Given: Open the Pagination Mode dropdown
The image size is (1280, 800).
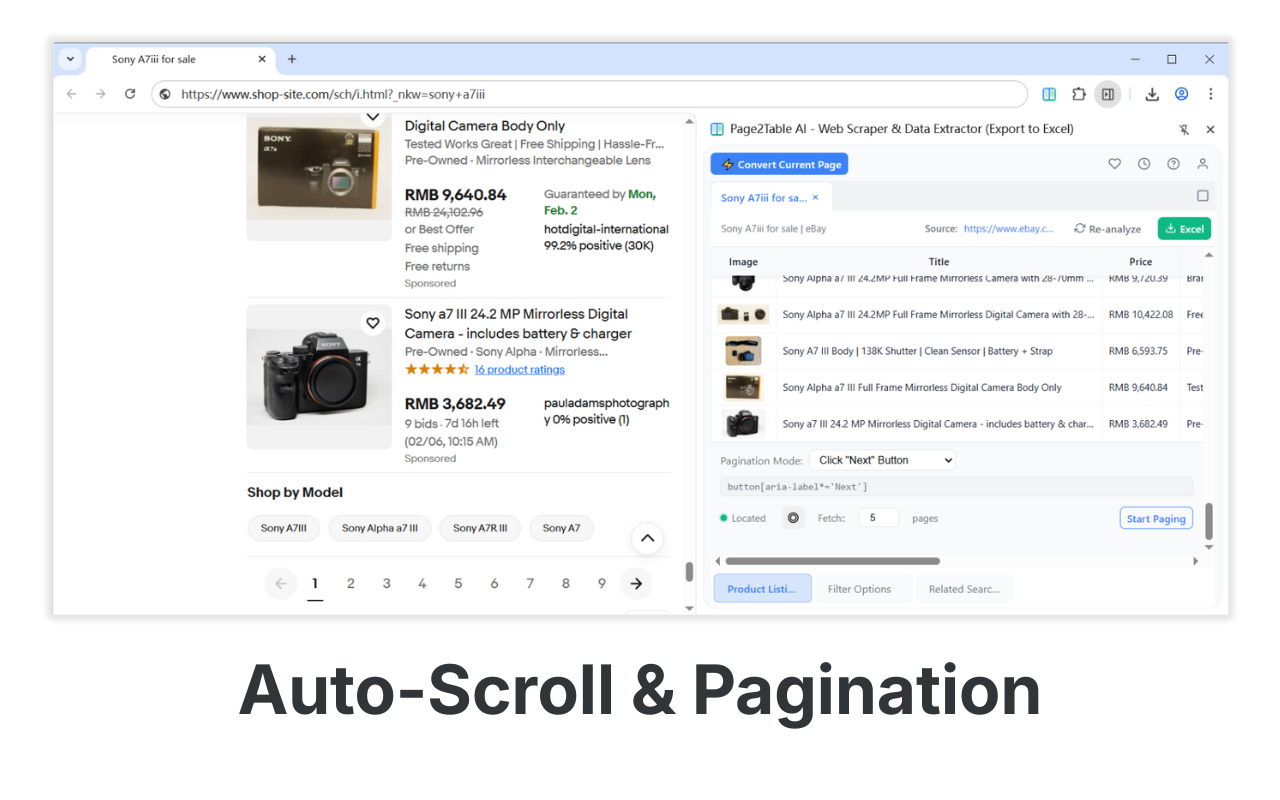Looking at the screenshot, I should [882, 460].
